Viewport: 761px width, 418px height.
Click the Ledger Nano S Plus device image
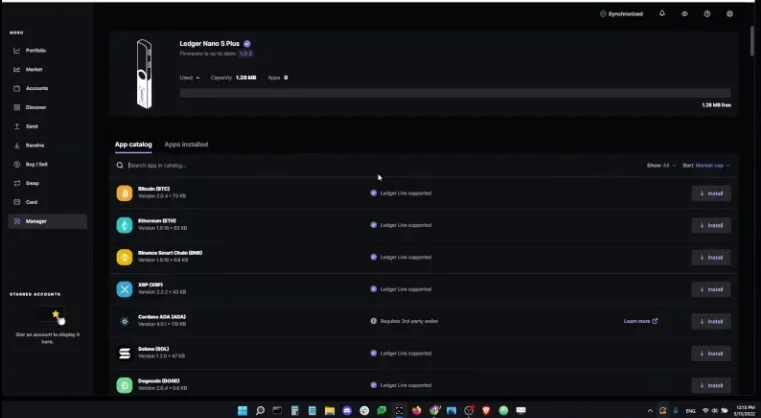click(x=144, y=74)
